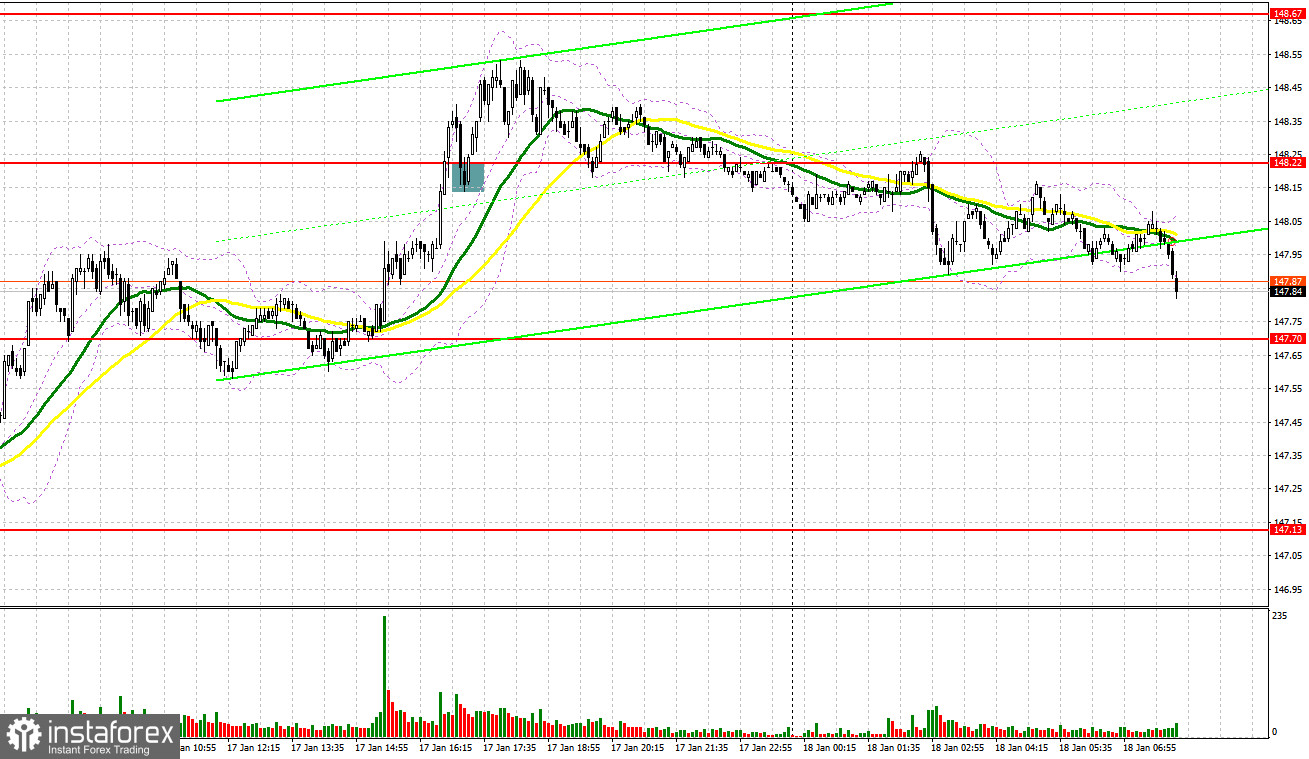Viewport: 1309px width, 759px height.
Task: Click the 18 Jan 06:55 time label
Action: click(x=1150, y=747)
